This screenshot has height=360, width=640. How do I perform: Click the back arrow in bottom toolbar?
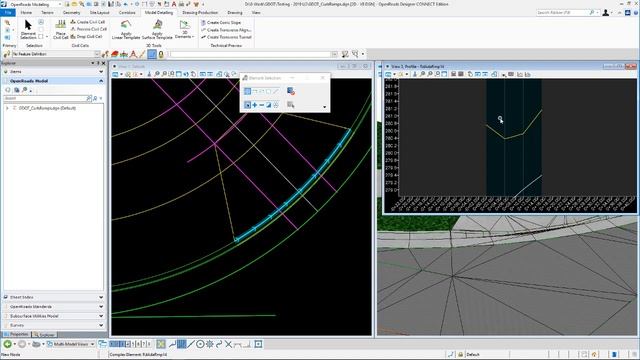pyautogui.click(x=7, y=344)
